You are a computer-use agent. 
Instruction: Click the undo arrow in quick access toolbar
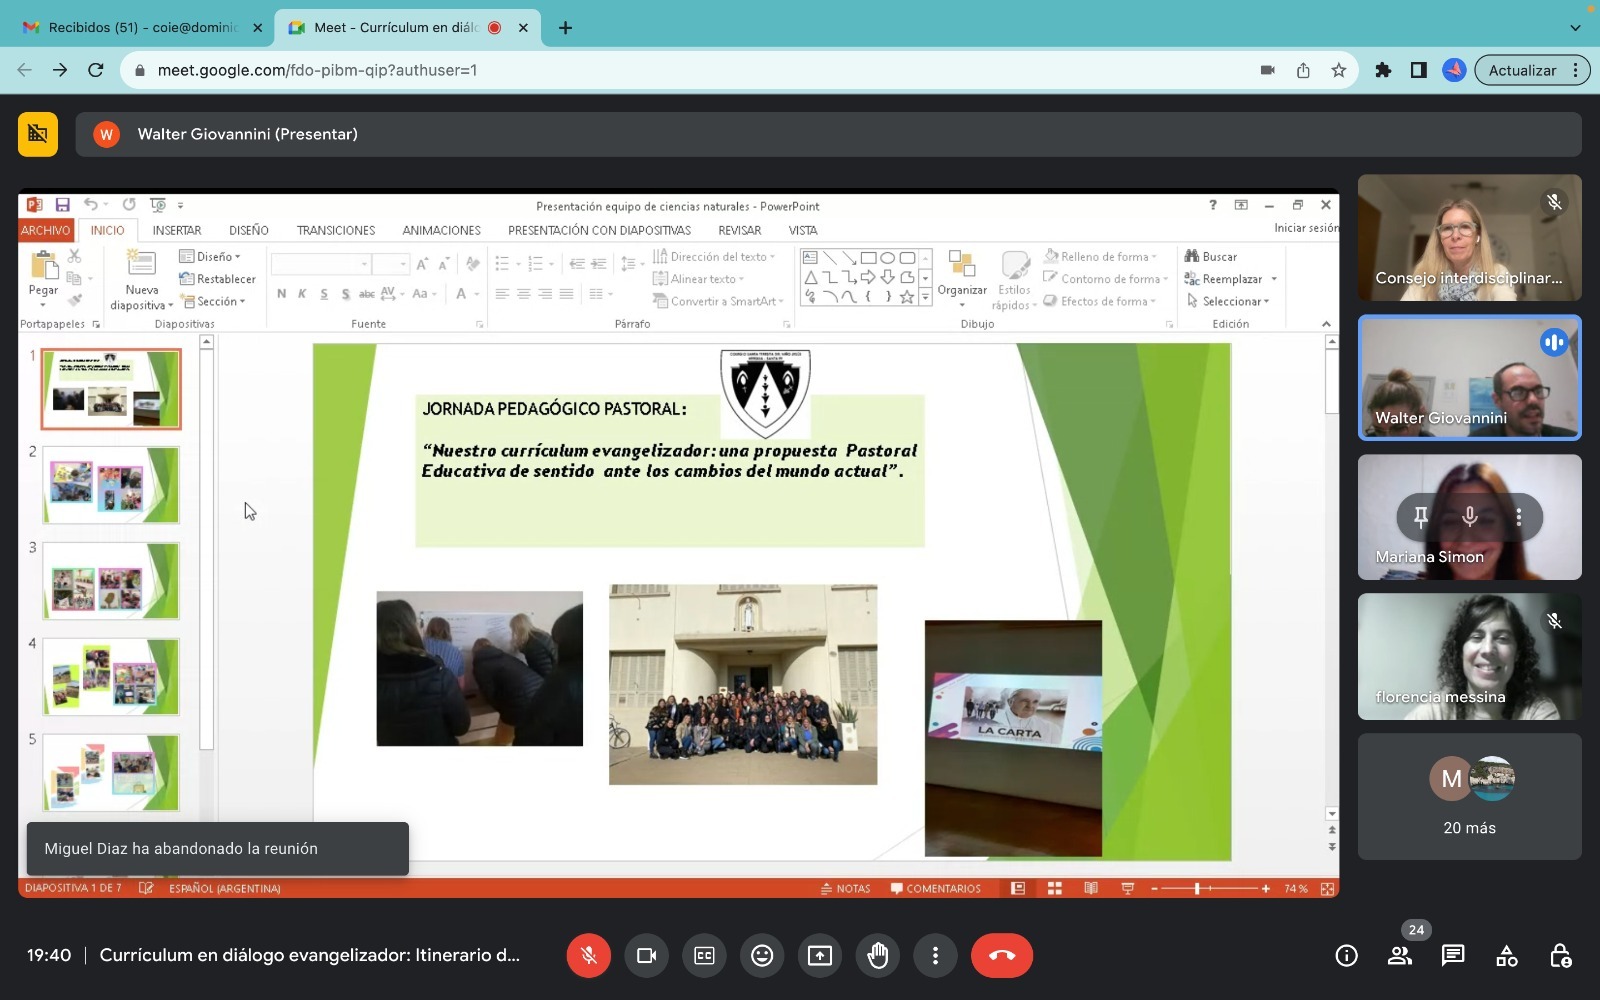point(90,205)
